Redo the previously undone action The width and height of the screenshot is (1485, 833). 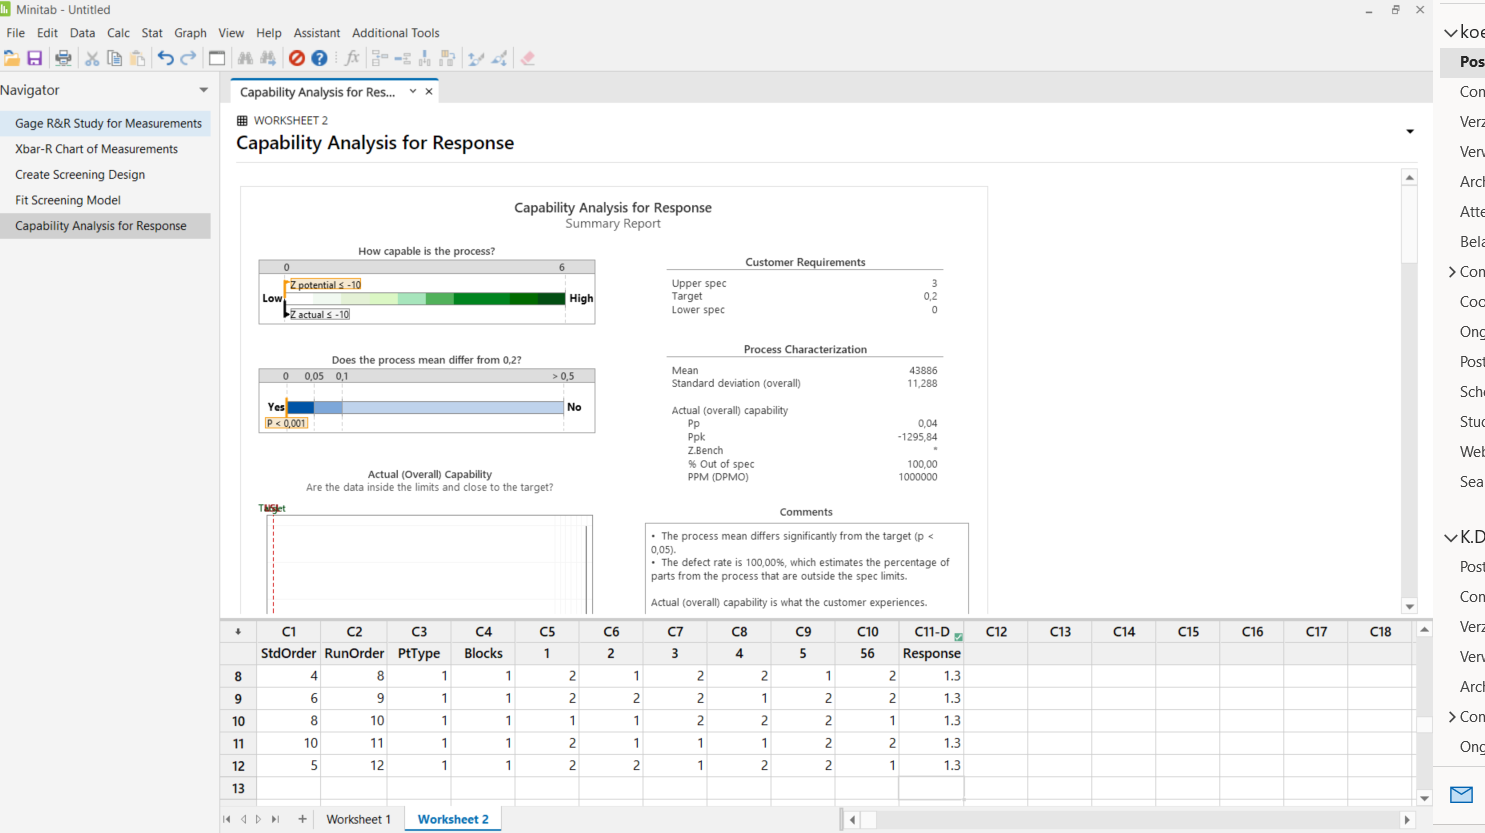click(x=188, y=57)
